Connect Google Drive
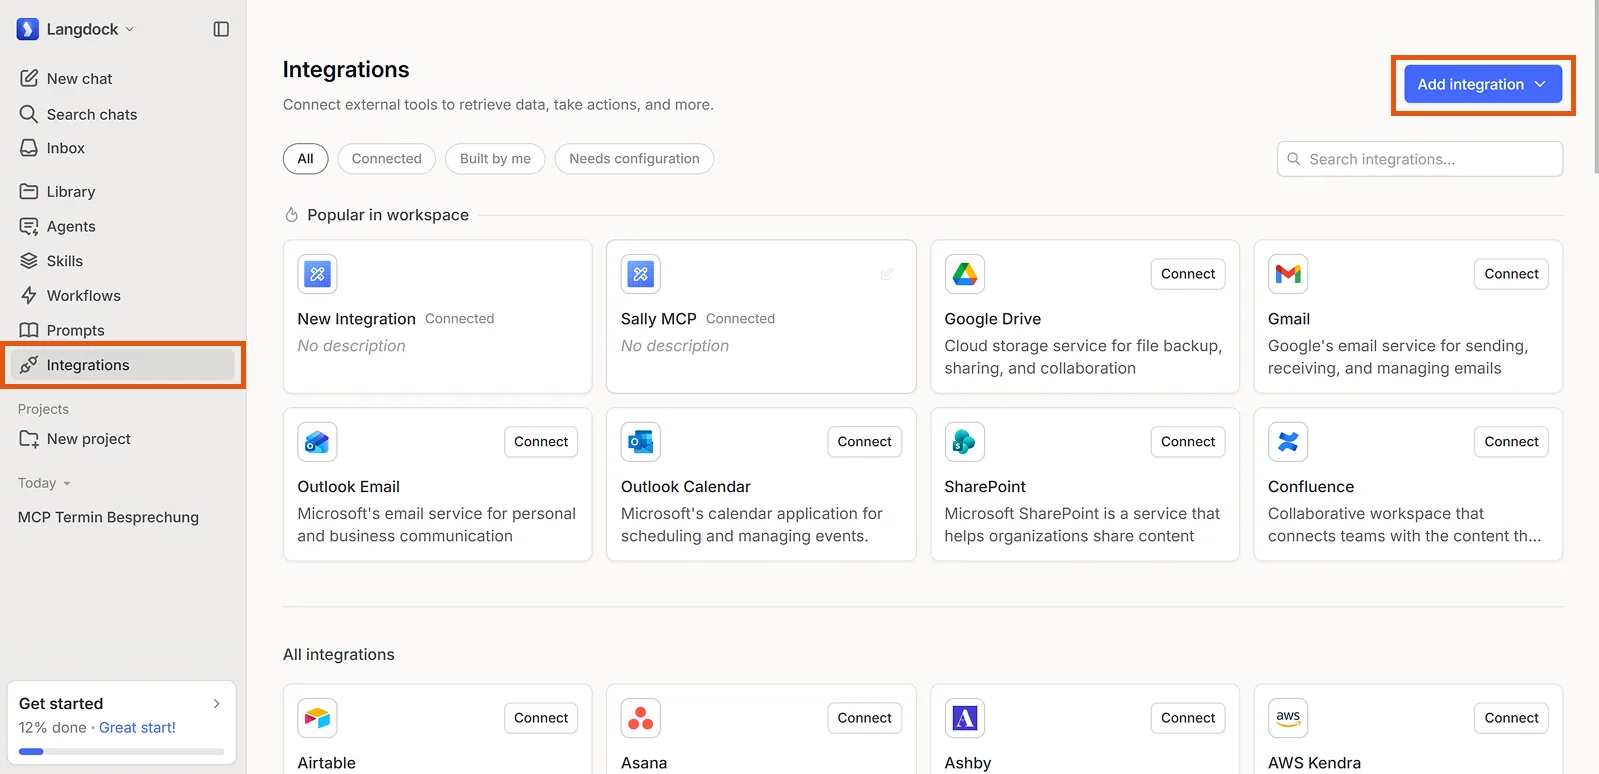The width and height of the screenshot is (1599, 774). click(x=1188, y=274)
